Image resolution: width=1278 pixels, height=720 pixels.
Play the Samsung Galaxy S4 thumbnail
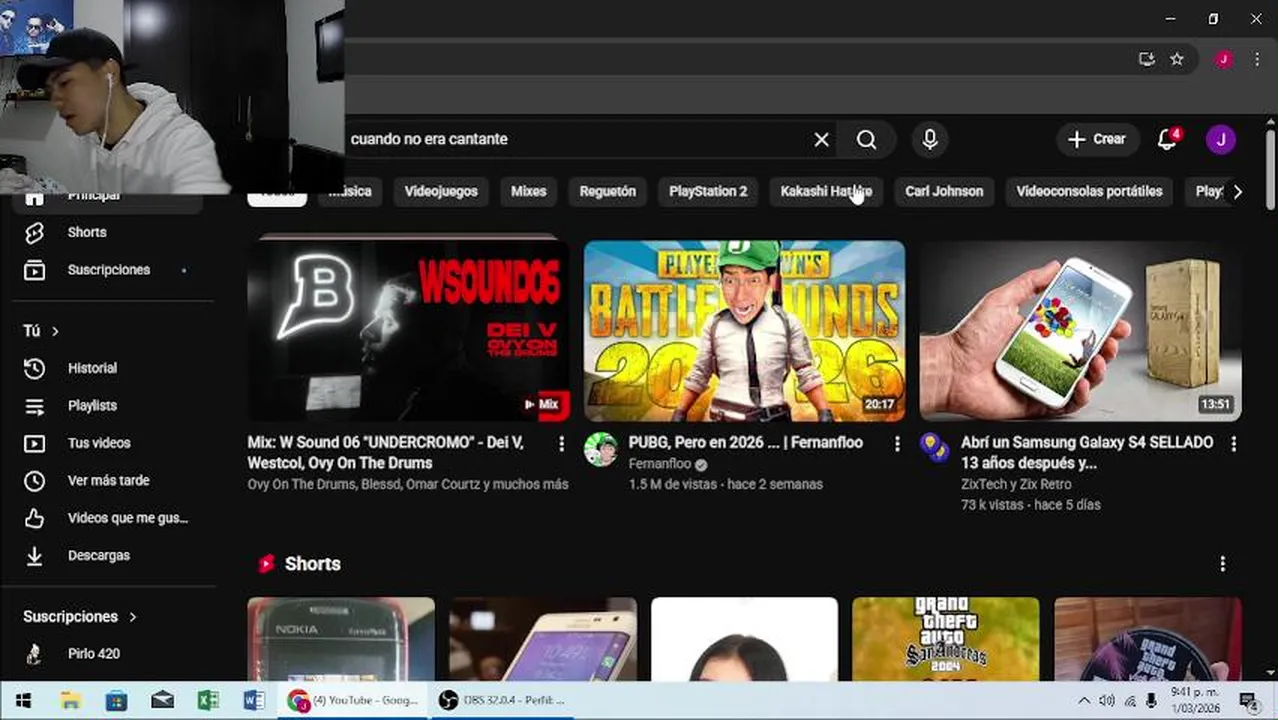pyautogui.click(x=1080, y=331)
